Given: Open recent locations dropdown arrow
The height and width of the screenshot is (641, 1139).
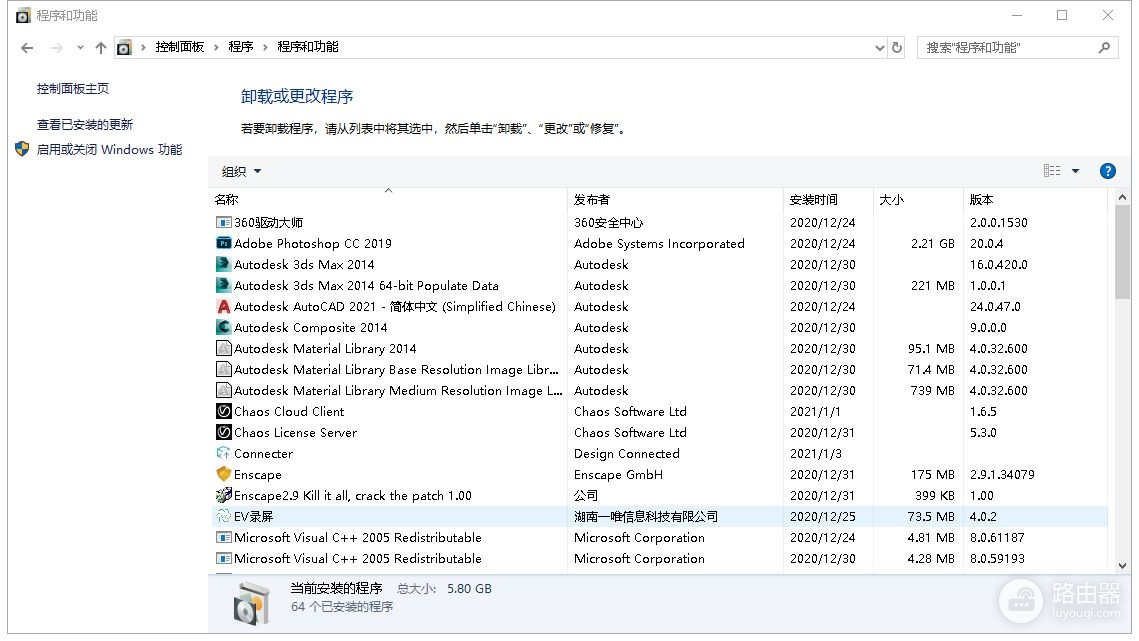Looking at the screenshot, I should tap(80, 48).
